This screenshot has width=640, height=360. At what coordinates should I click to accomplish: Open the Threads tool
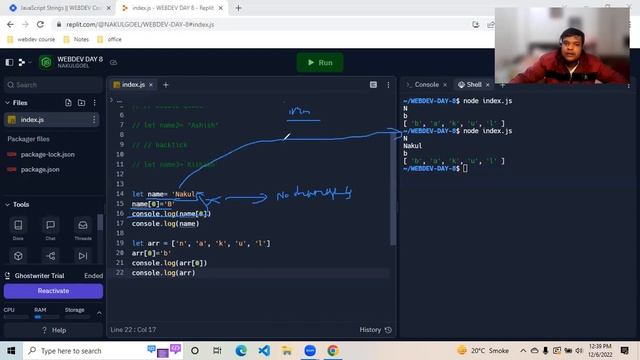(x=83, y=229)
